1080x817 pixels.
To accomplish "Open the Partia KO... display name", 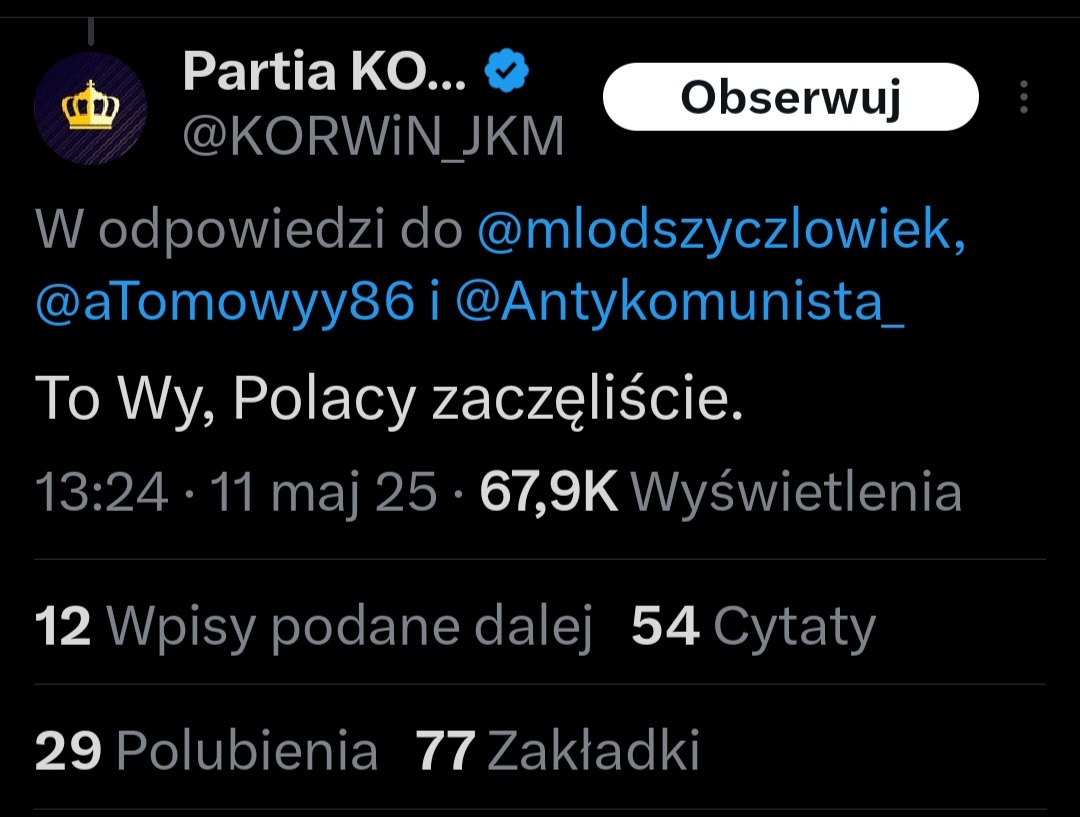I will tap(324, 70).
